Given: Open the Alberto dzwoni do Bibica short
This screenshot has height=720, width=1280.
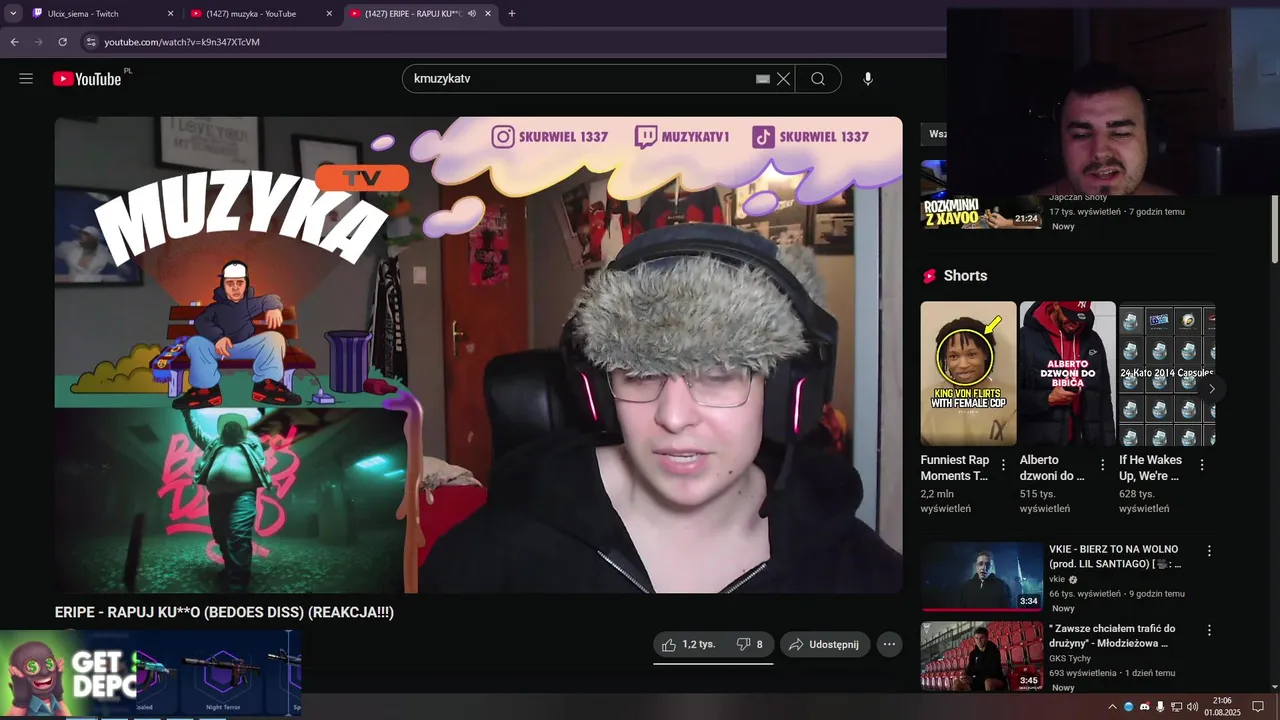Looking at the screenshot, I should (1067, 373).
